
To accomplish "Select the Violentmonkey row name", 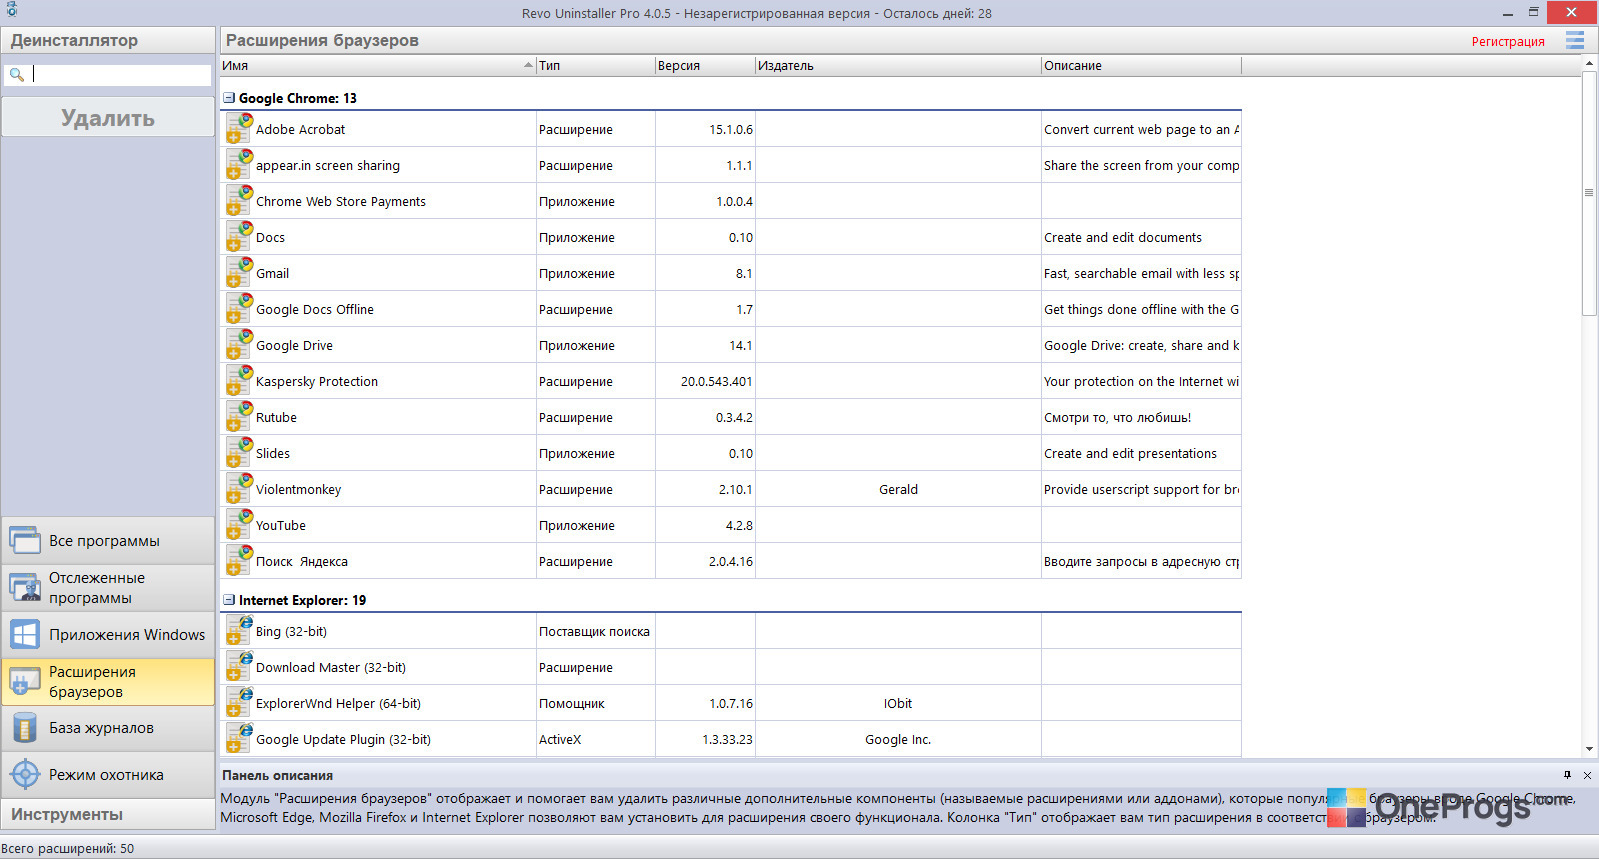I will (299, 489).
